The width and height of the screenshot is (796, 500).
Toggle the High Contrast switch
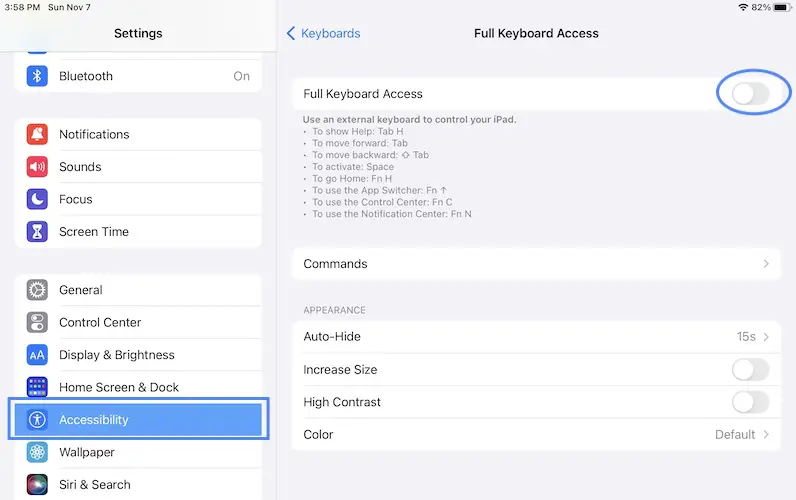pos(750,402)
